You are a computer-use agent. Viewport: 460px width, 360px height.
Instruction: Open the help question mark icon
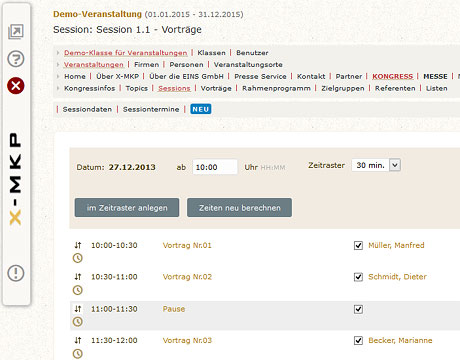coord(16,59)
